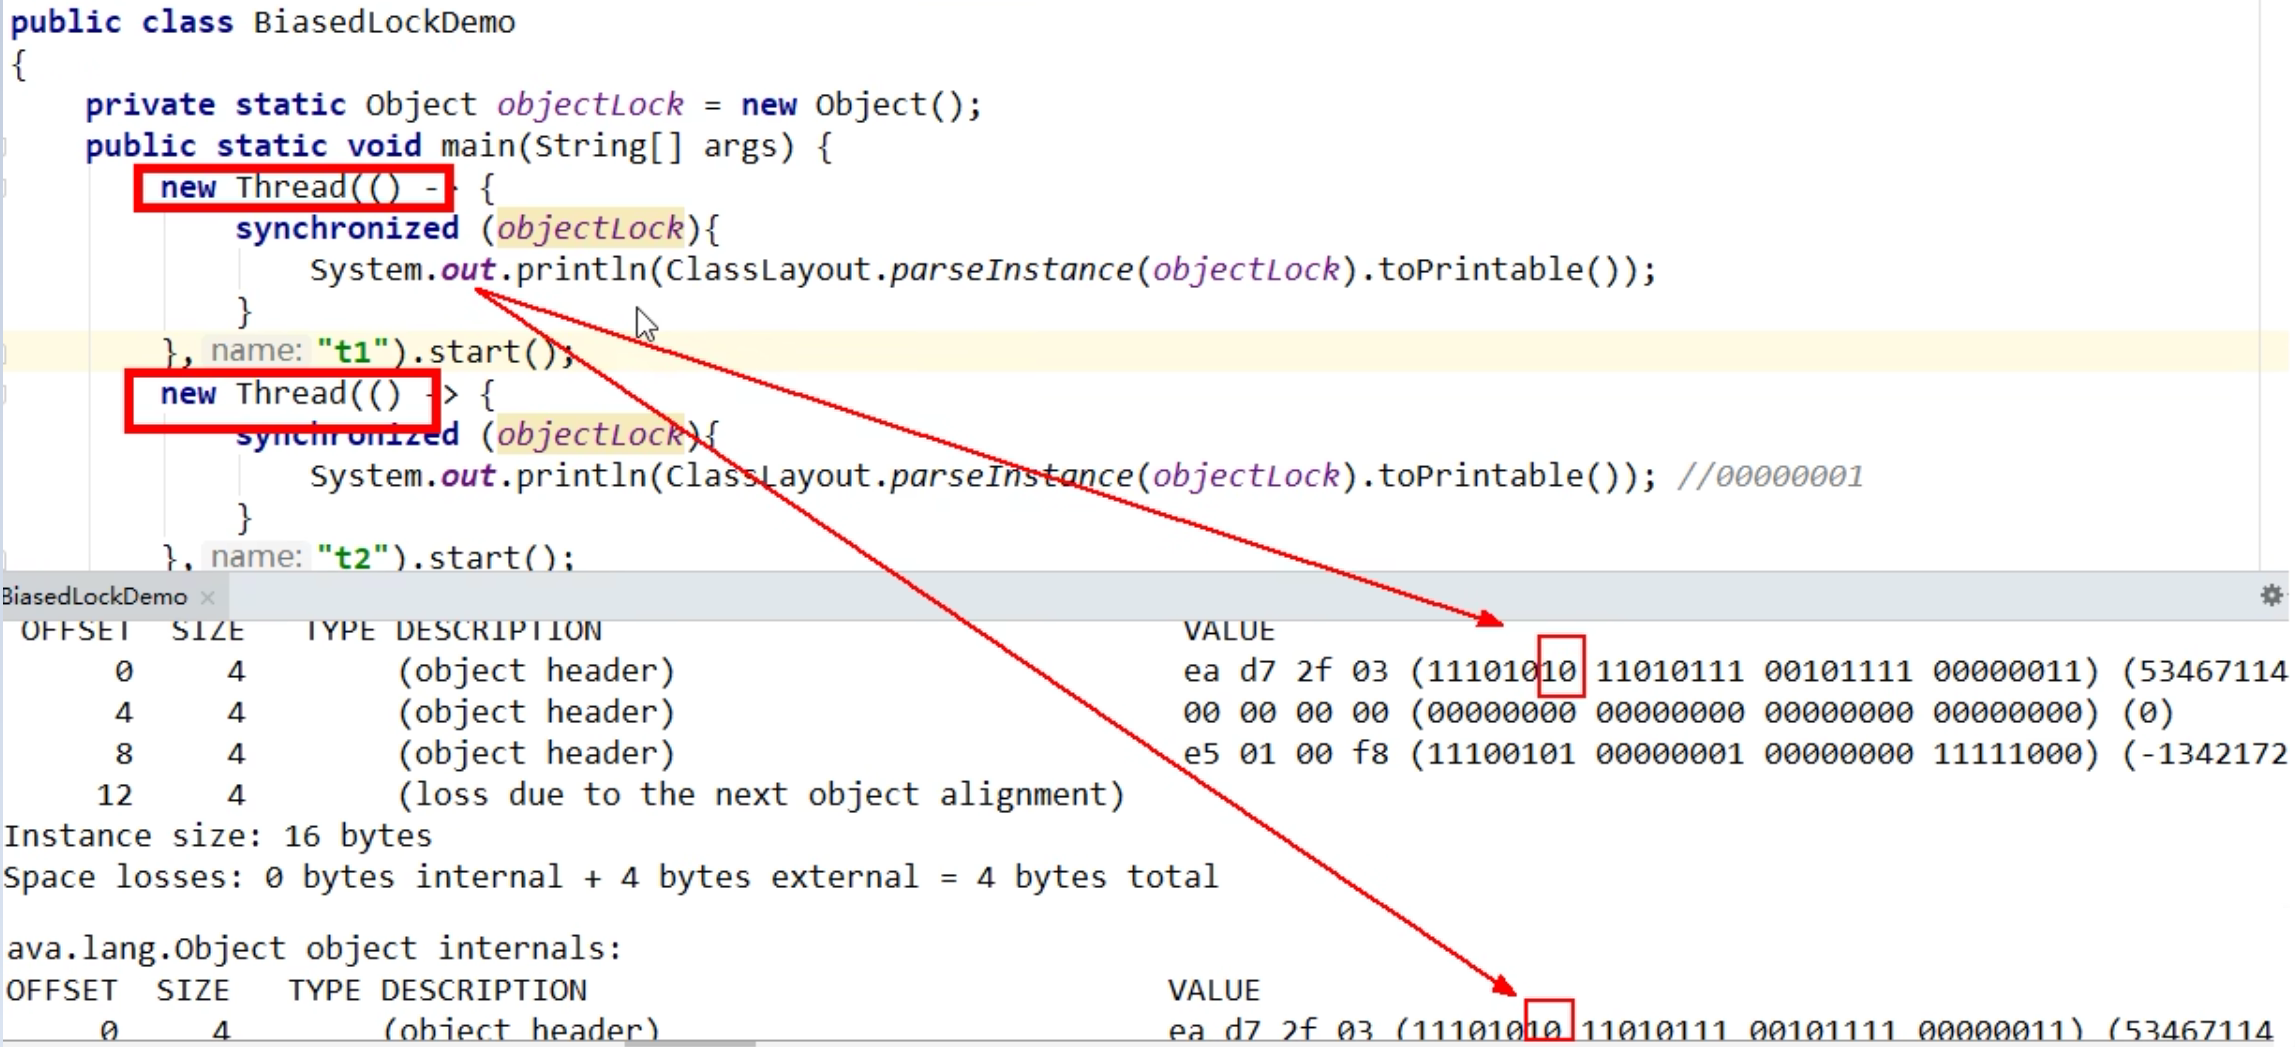Collapse the second new Thread lambda fold
This screenshot has width=2295, height=1047.
[5, 394]
